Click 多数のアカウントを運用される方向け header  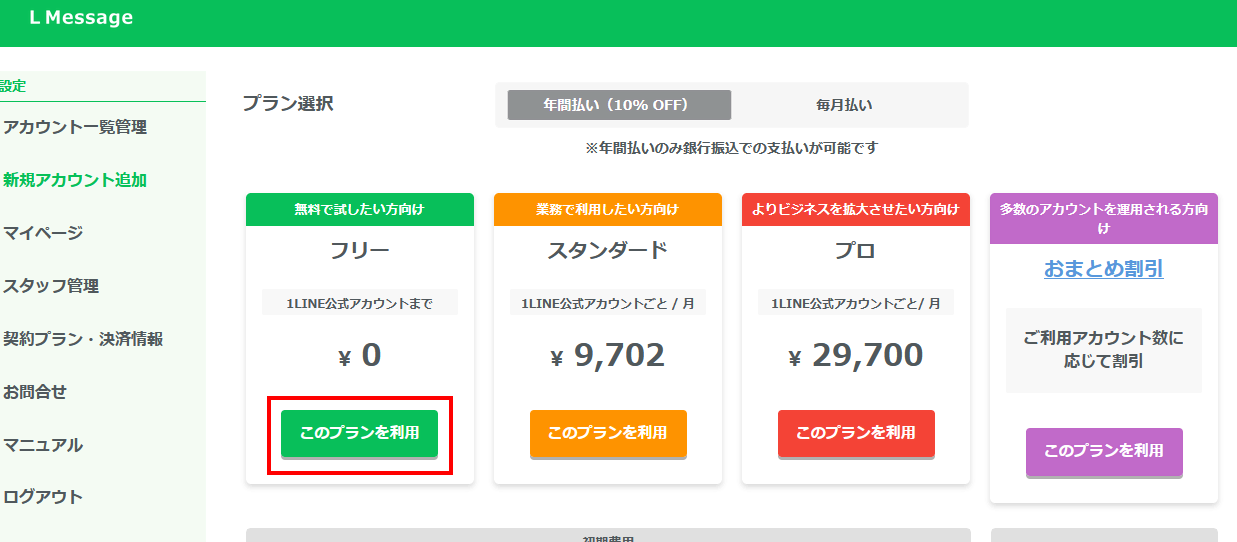pyautogui.click(x=1104, y=219)
